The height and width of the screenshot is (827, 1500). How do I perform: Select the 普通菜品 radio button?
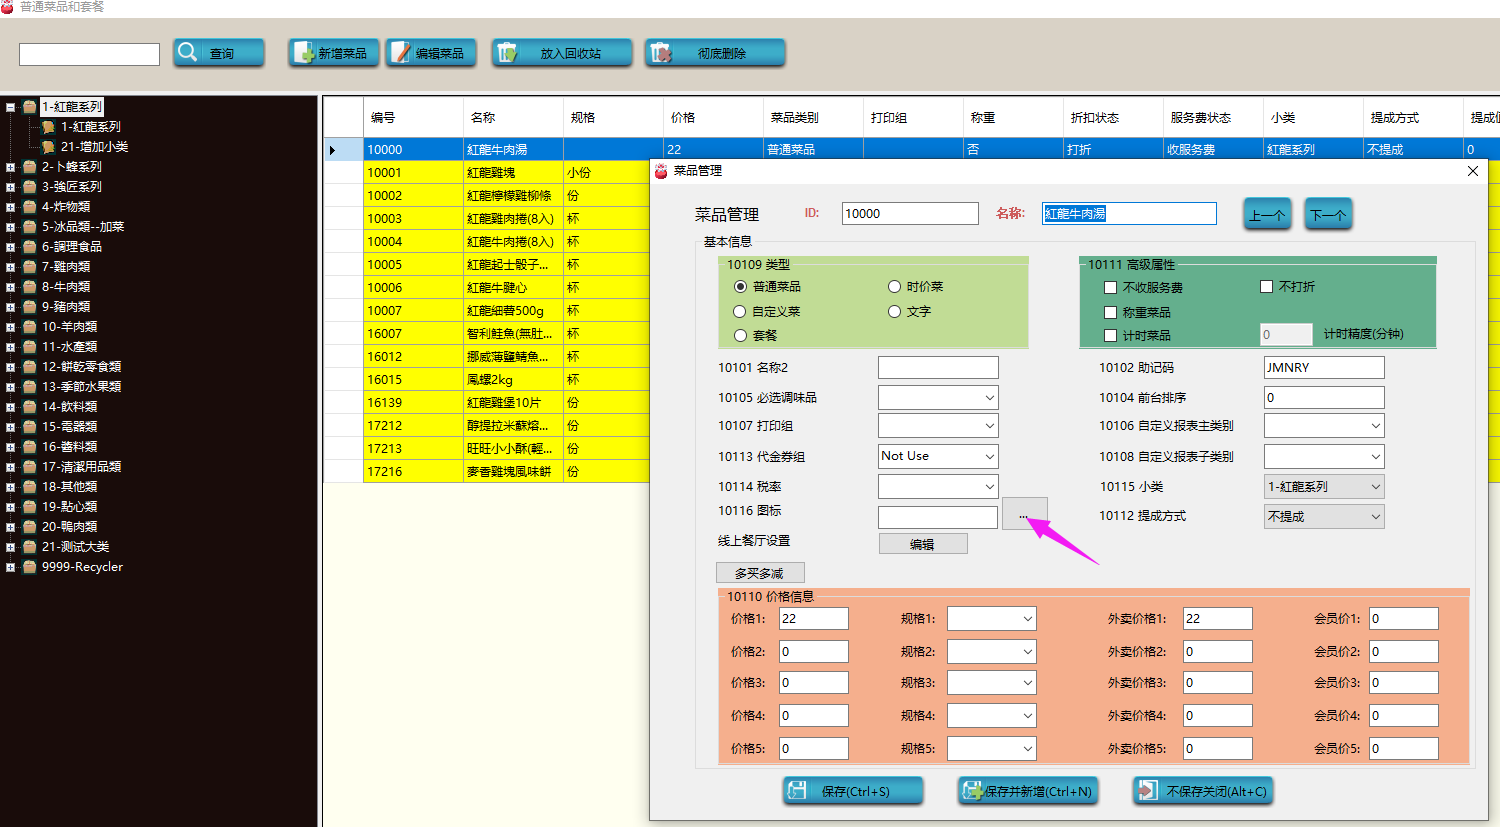[740, 286]
